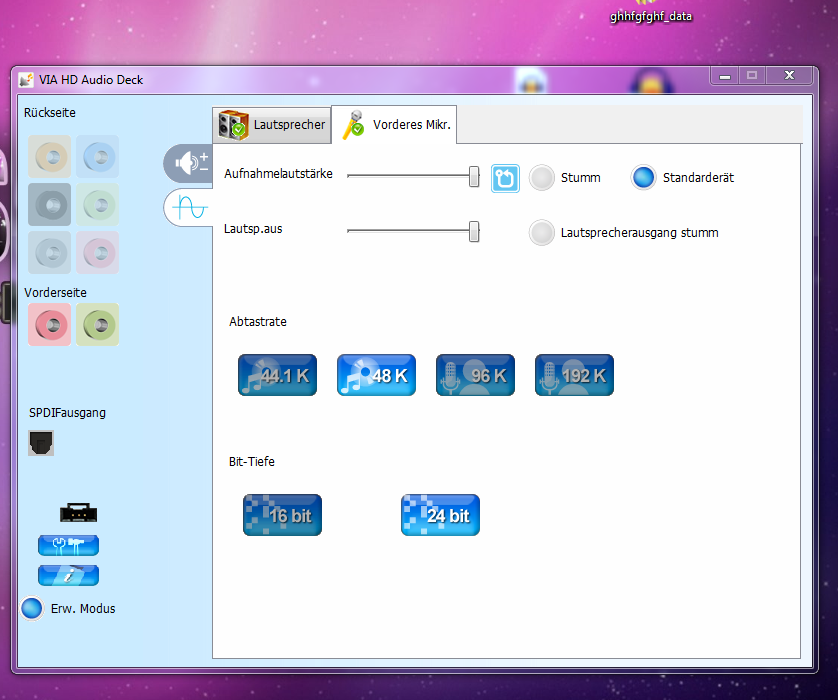Enable Lautsprecherausgang stumm
The width and height of the screenshot is (838, 700).
tap(542, 233)
